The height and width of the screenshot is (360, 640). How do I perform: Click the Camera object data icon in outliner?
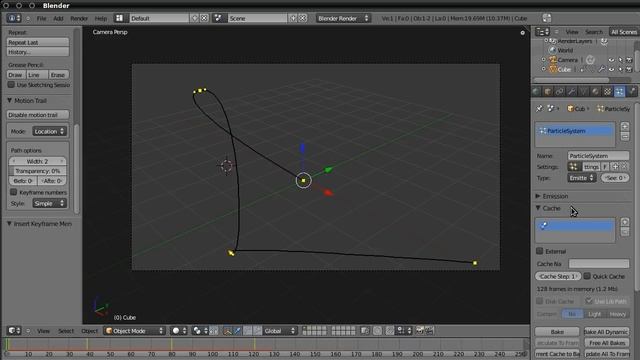pos(590,60)
